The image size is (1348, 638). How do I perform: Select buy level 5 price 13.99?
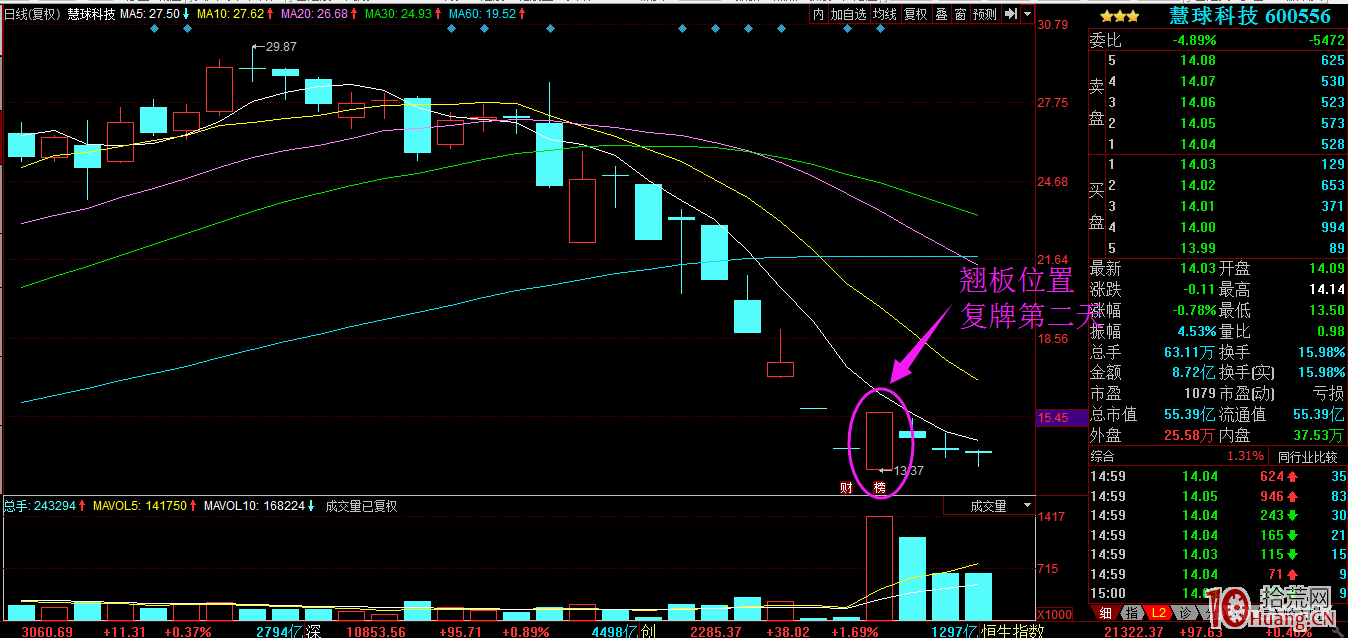coord(1197,248)
